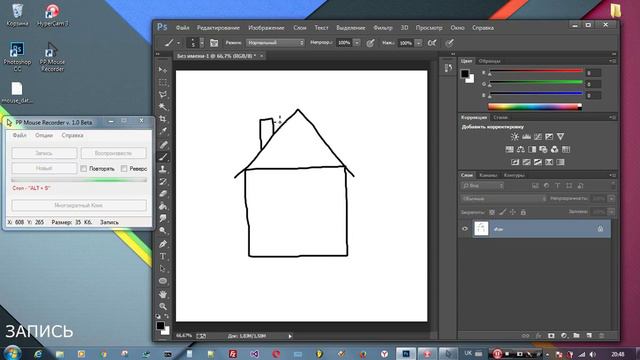Select the Dodge tool
This screenshot has height=360, width=640.
[163, 231]
